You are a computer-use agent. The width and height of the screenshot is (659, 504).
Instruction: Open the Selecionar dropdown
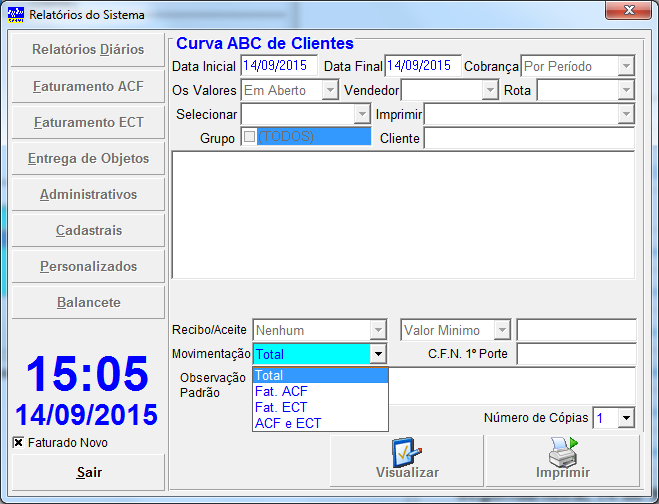pos(362,114)
